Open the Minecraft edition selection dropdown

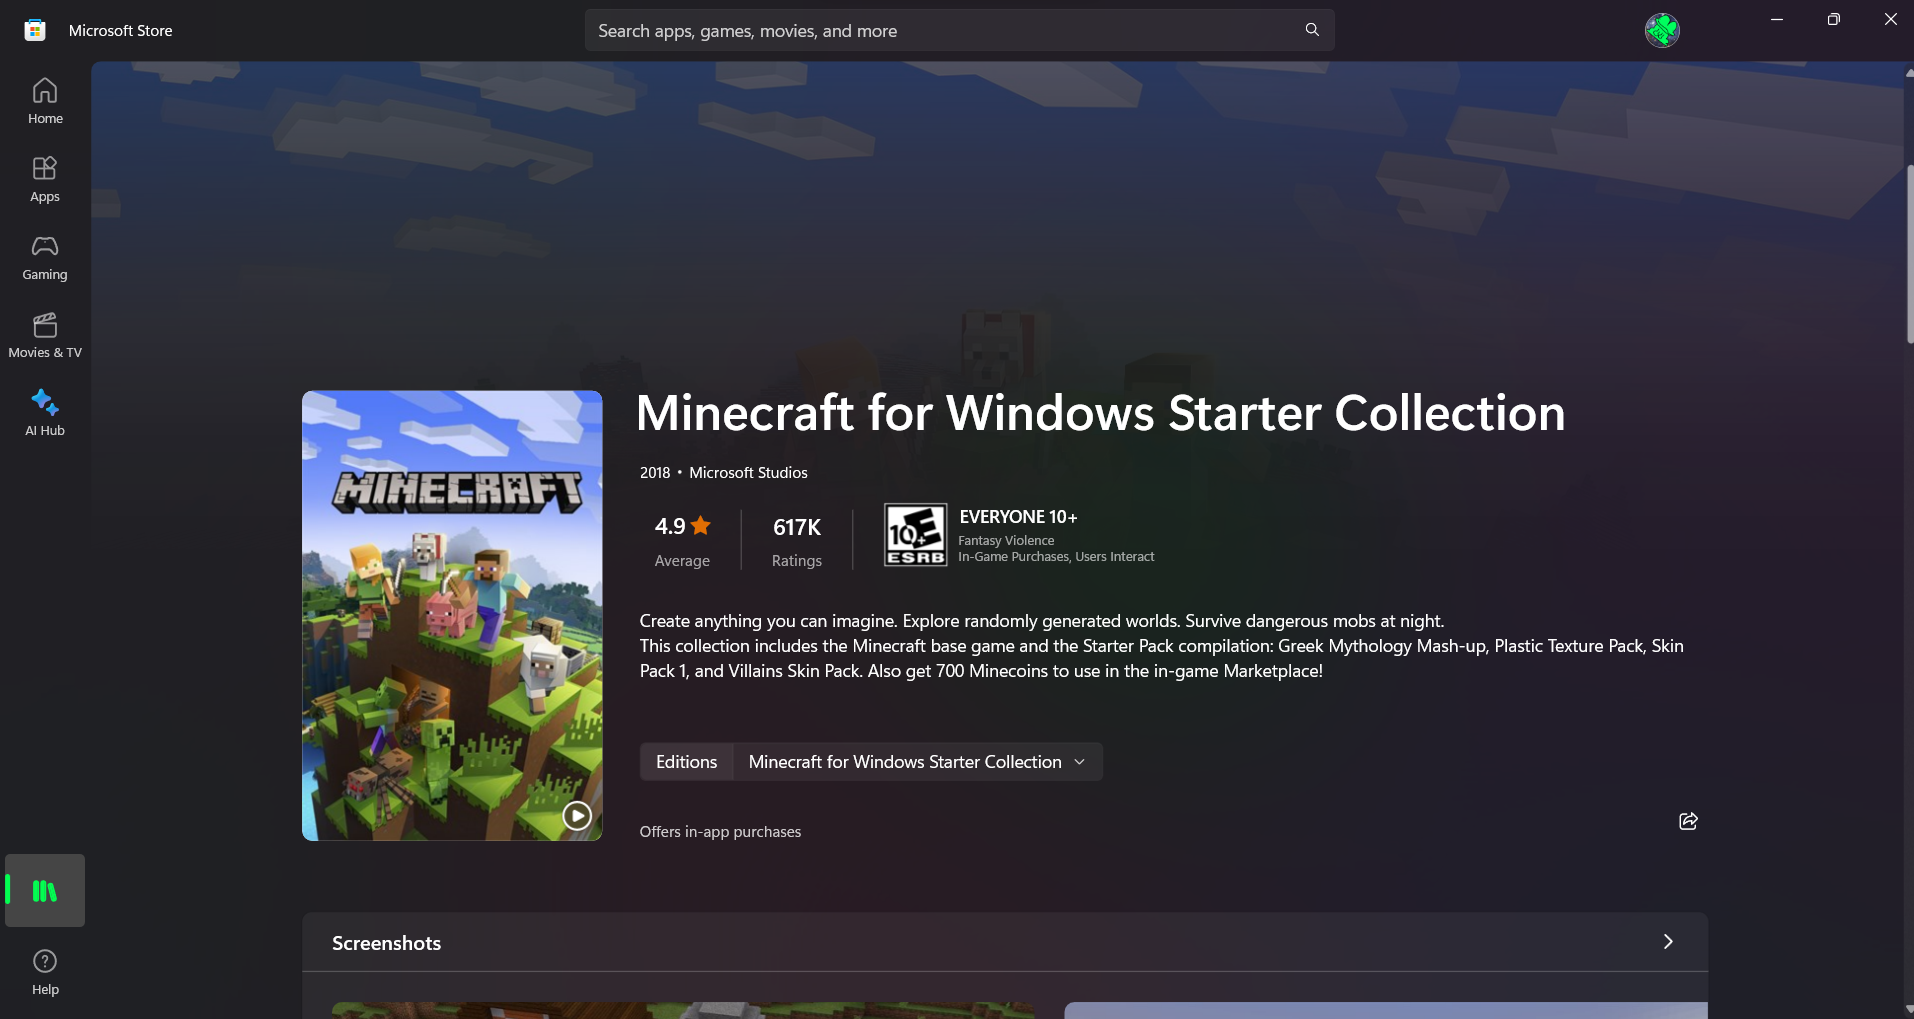(x=918, y=762)
